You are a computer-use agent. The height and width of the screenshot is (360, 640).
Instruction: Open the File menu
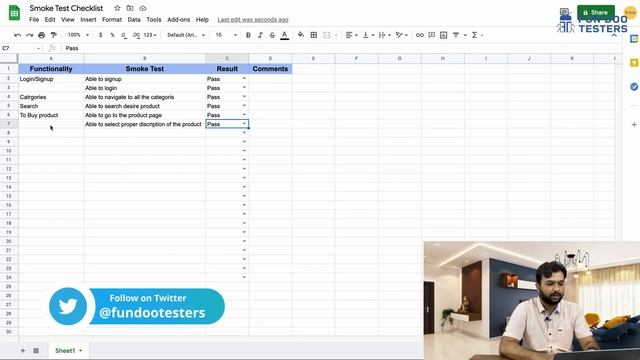point(34,20)
